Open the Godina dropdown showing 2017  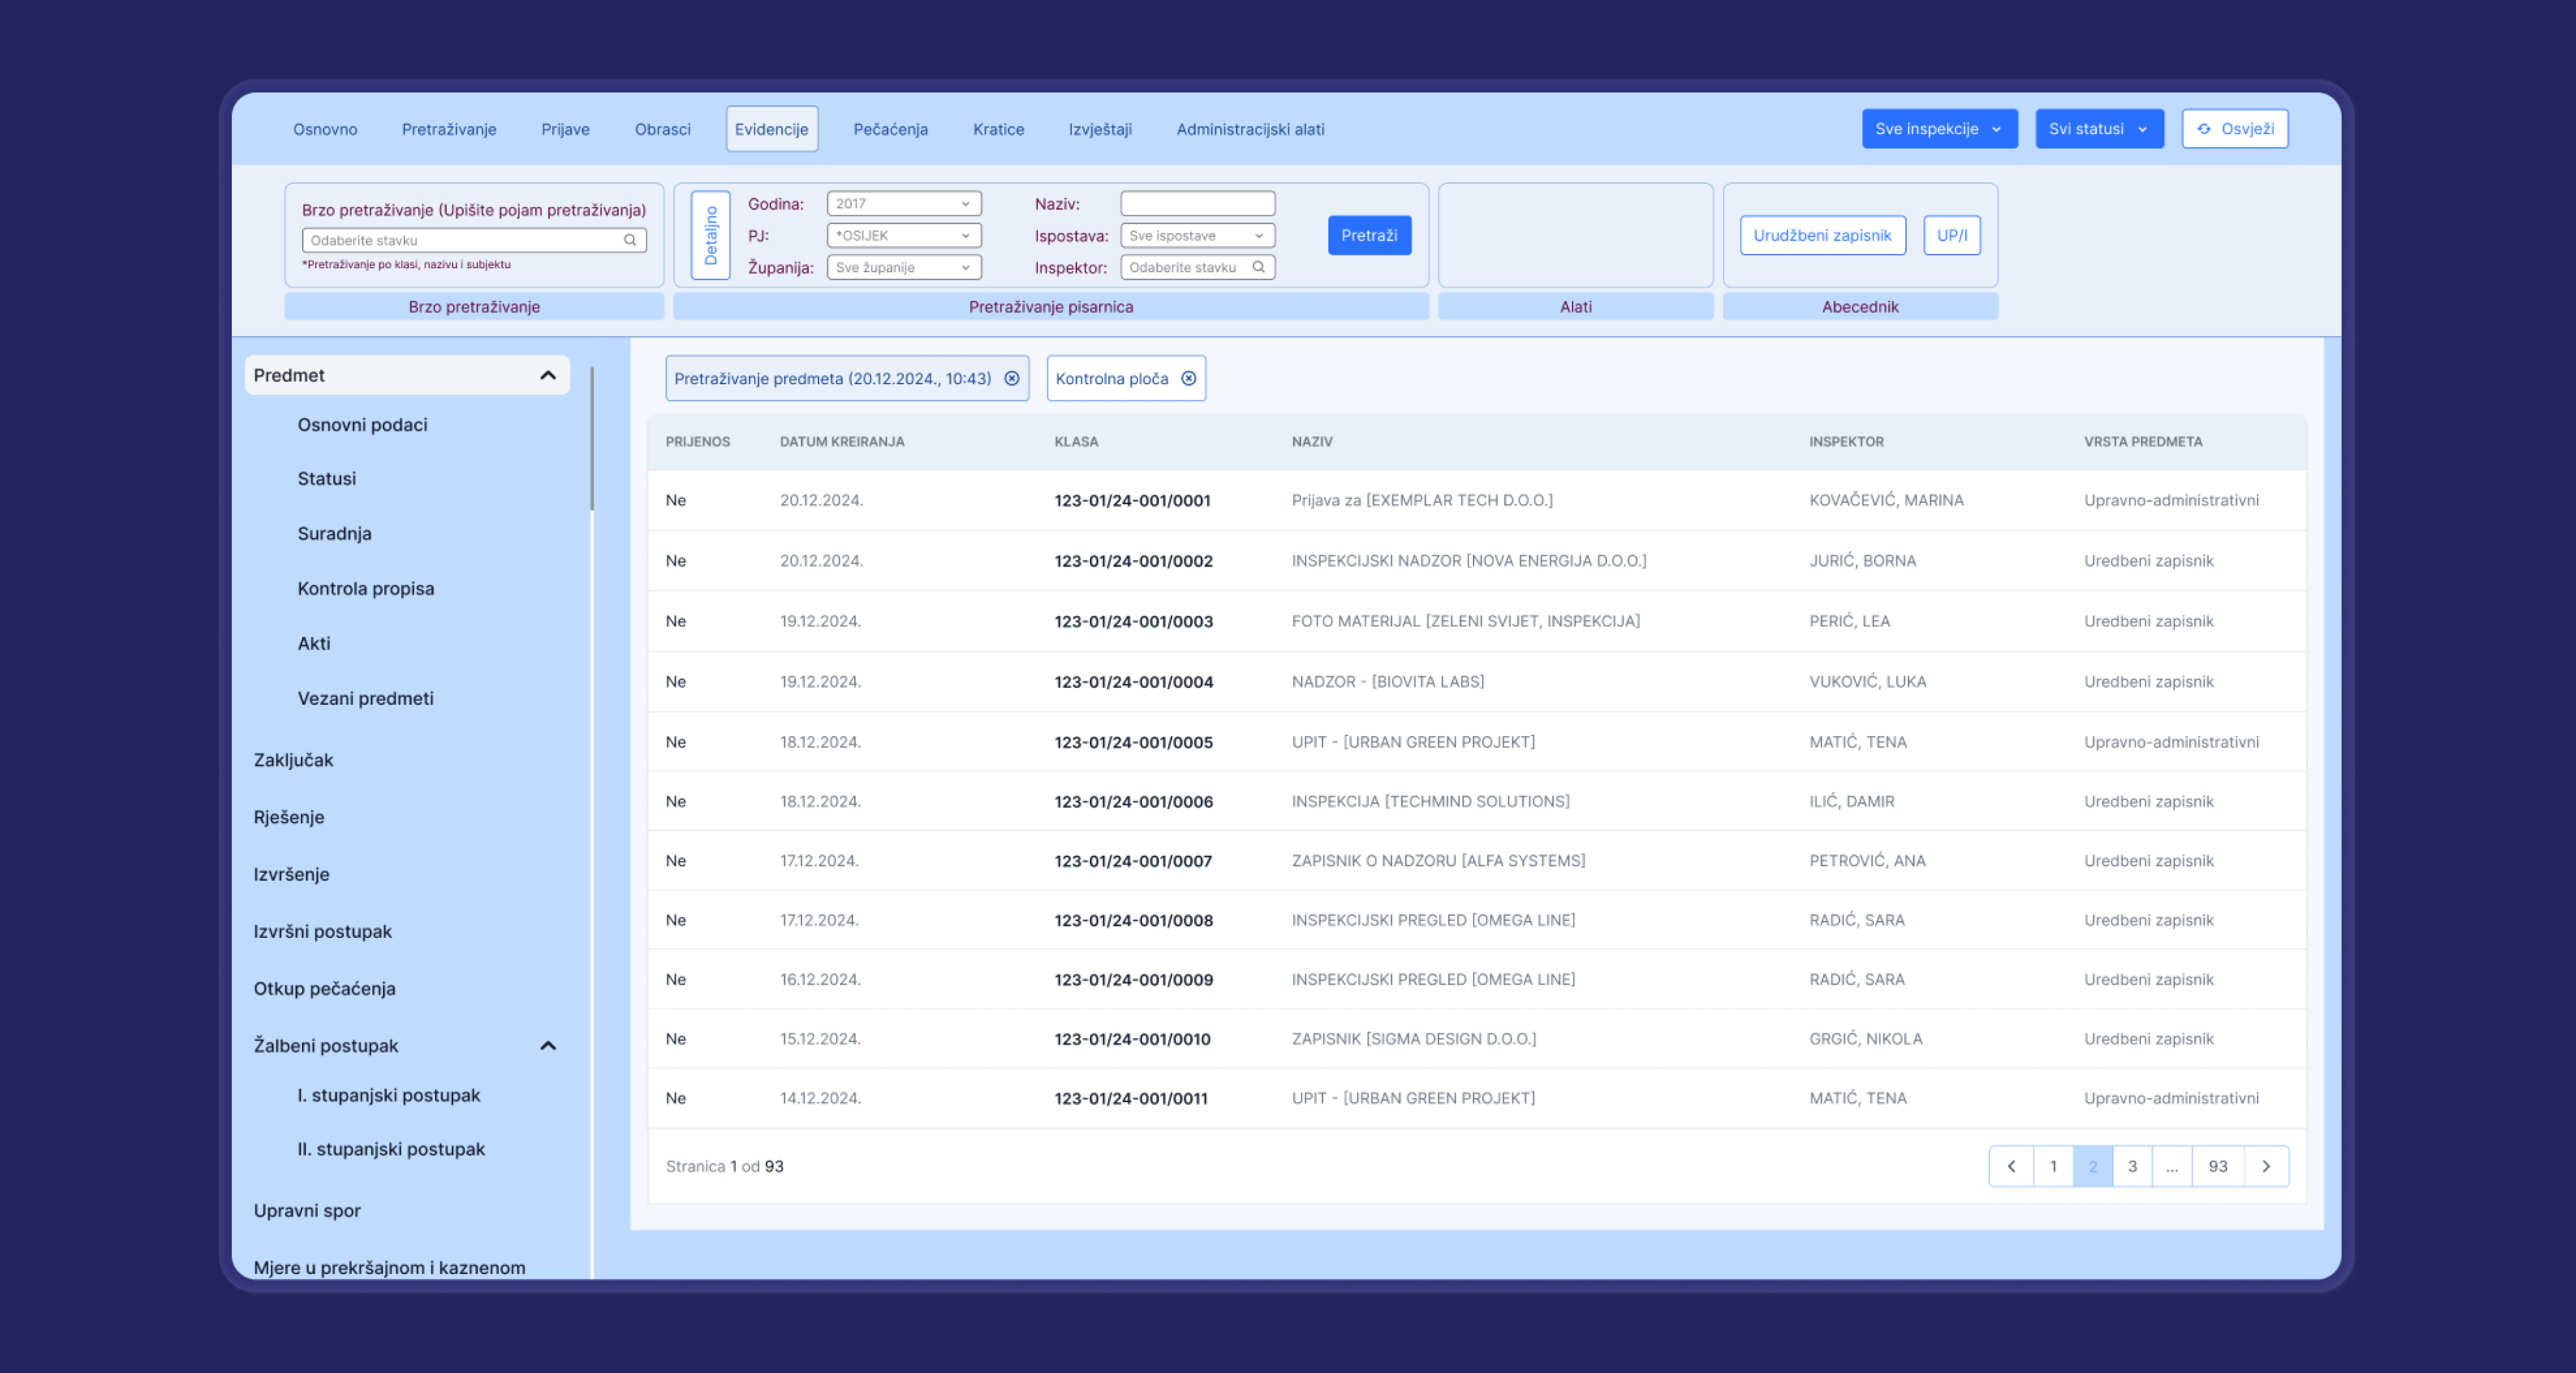[903, 204]
